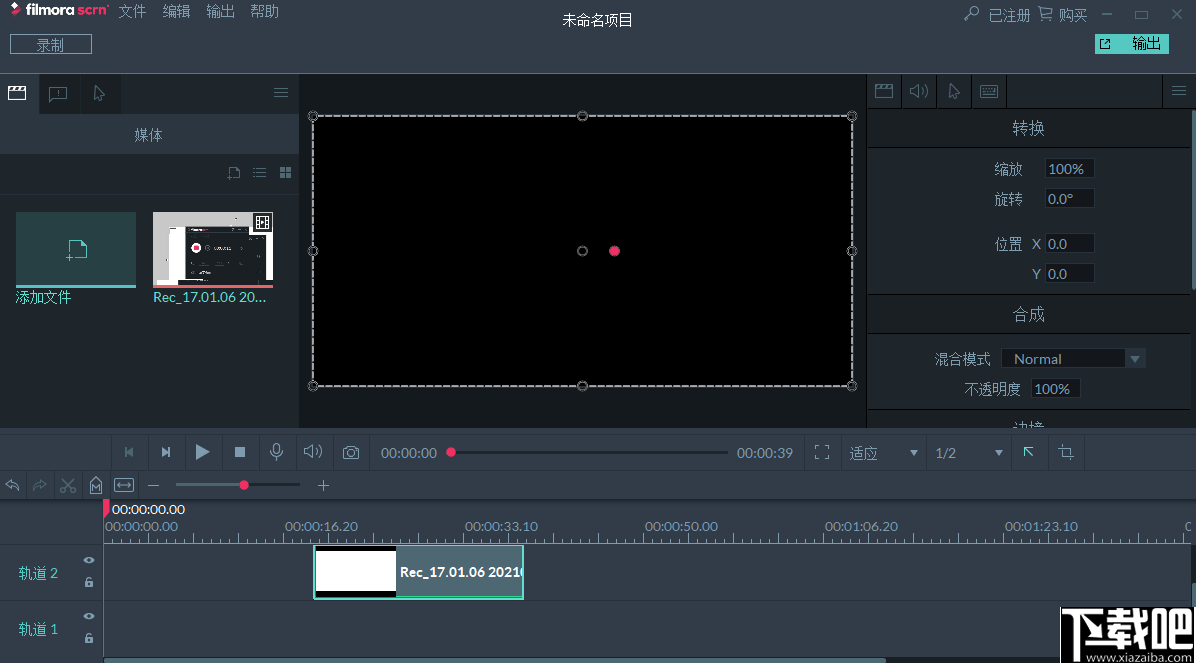The image size is (1196, 663).
Task: Open the keyboard shortcuts panel icon
Action: tap(988, 91)
